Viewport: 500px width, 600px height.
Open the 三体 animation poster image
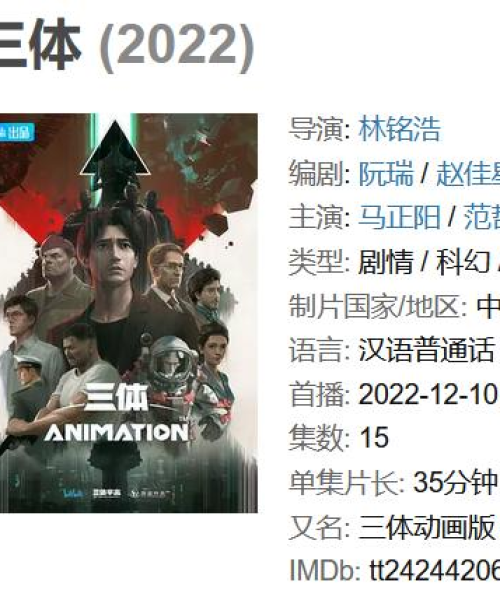coord(129,313)
